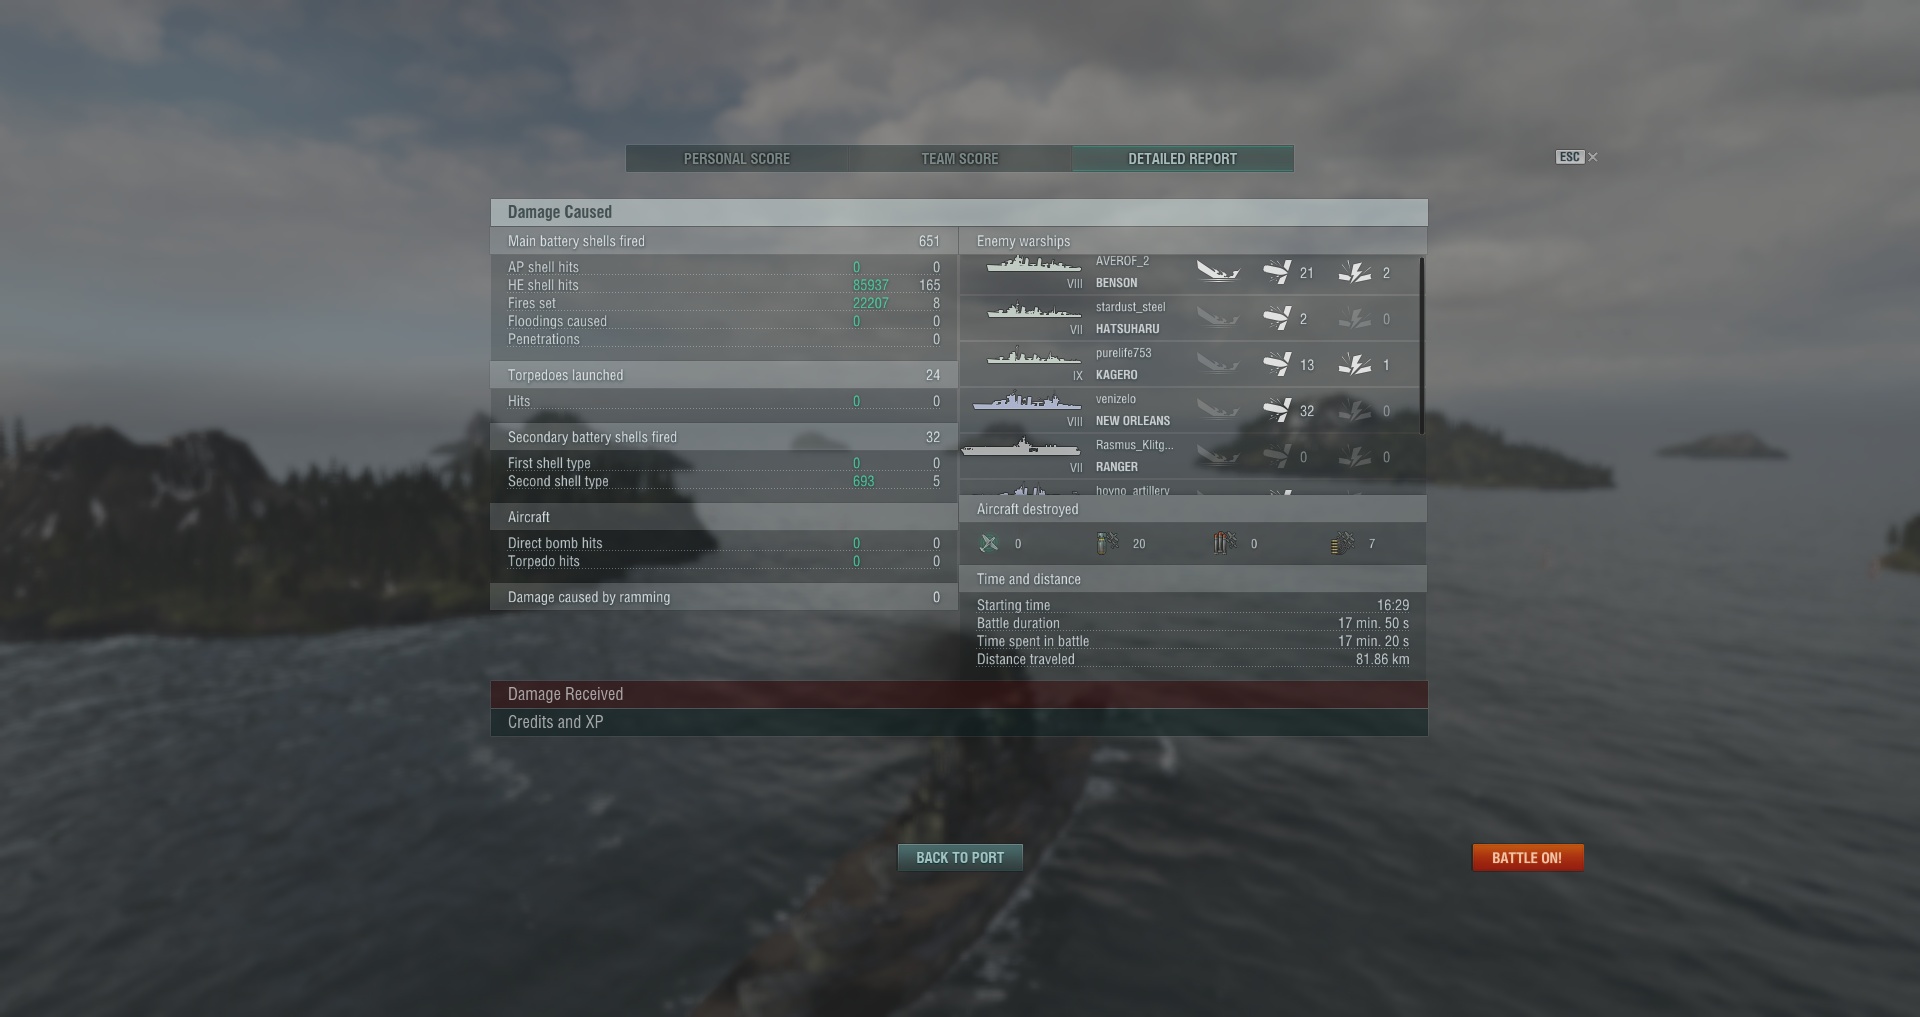Expand the Credits and XP section
1920x1017 pixels.
click(x=959, y=722)
